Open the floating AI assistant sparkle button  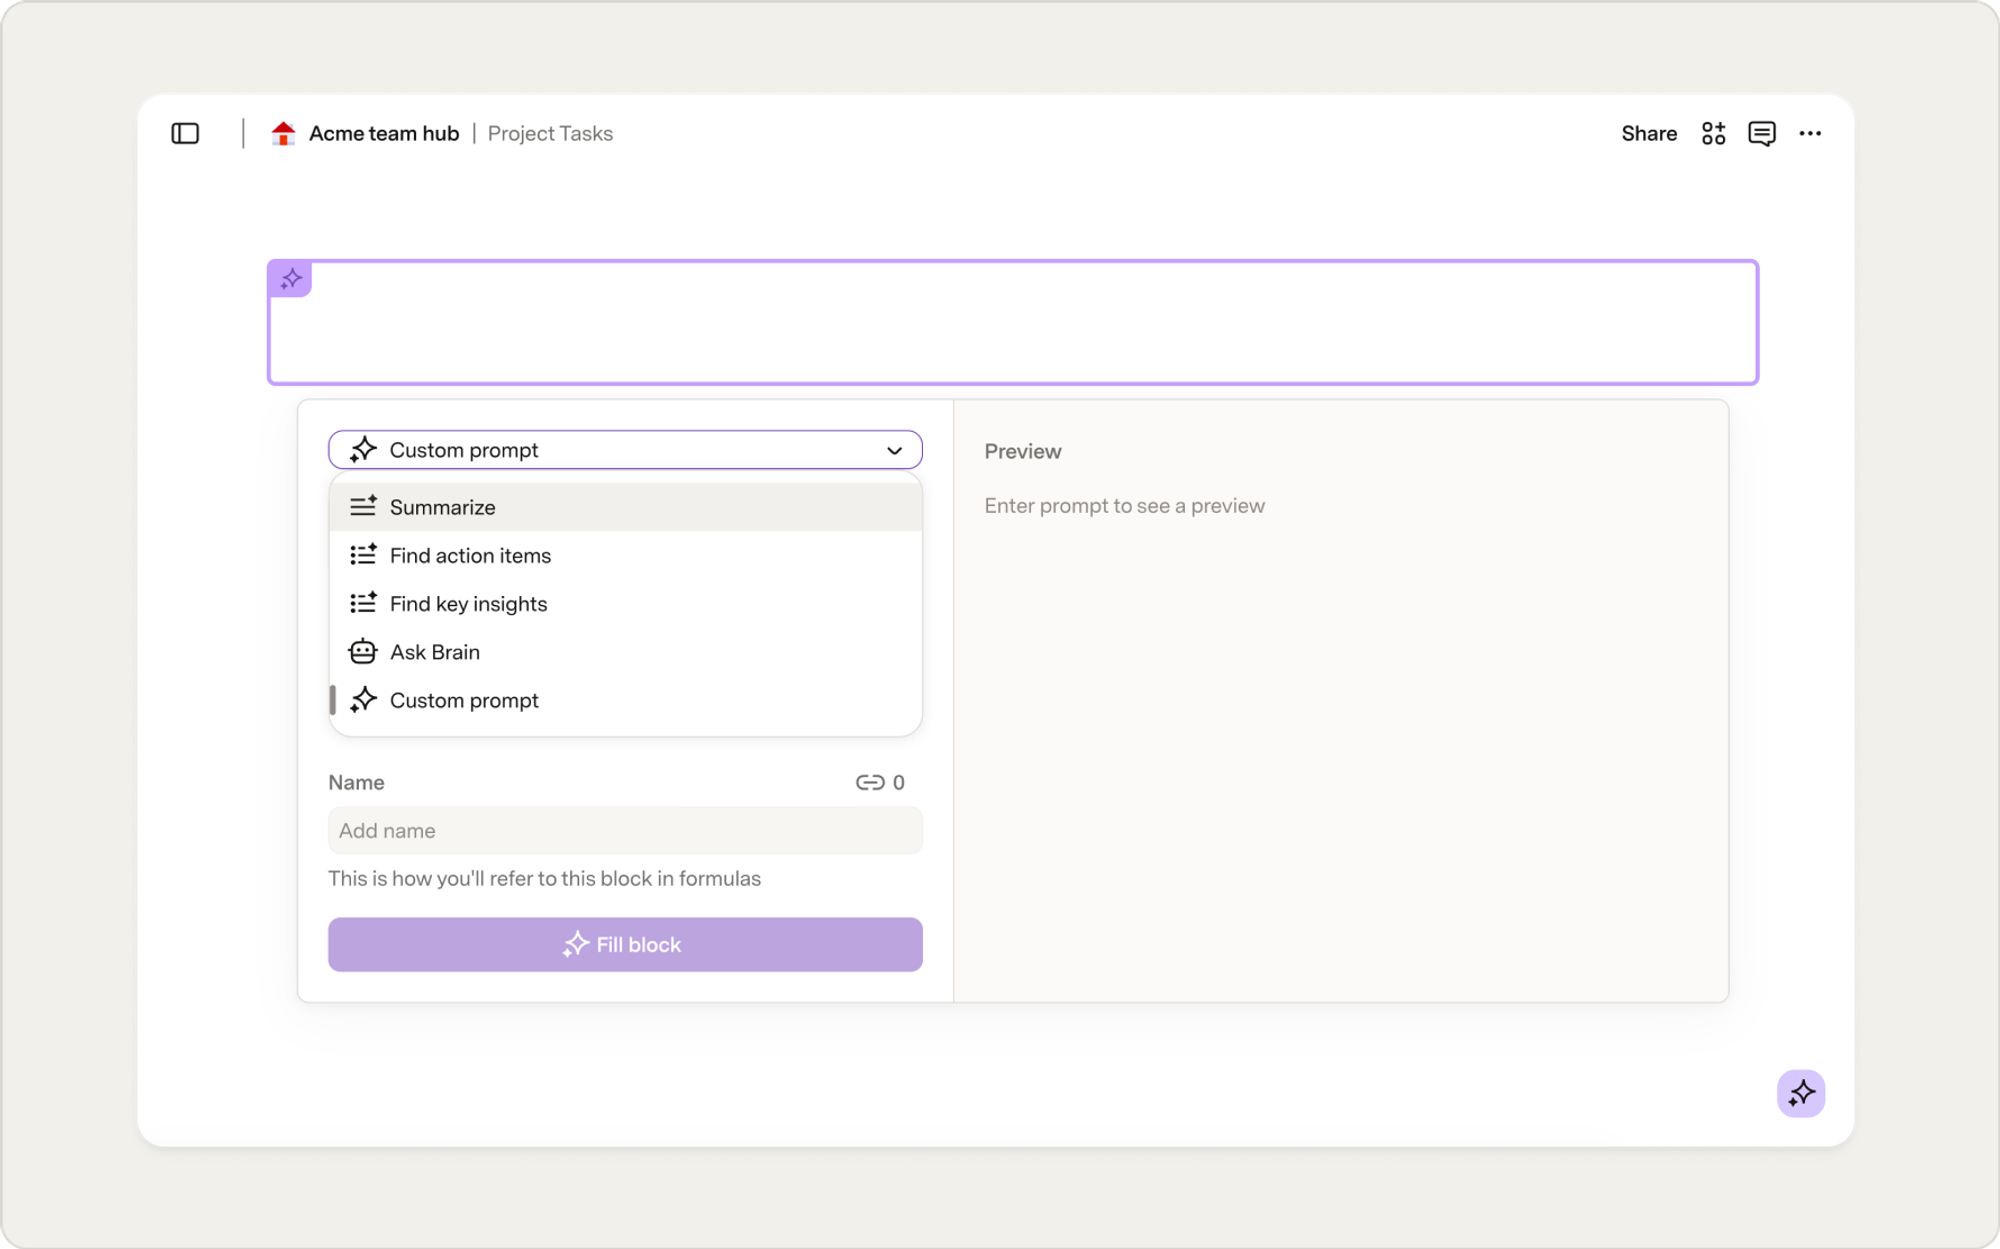(1801, 1093)
